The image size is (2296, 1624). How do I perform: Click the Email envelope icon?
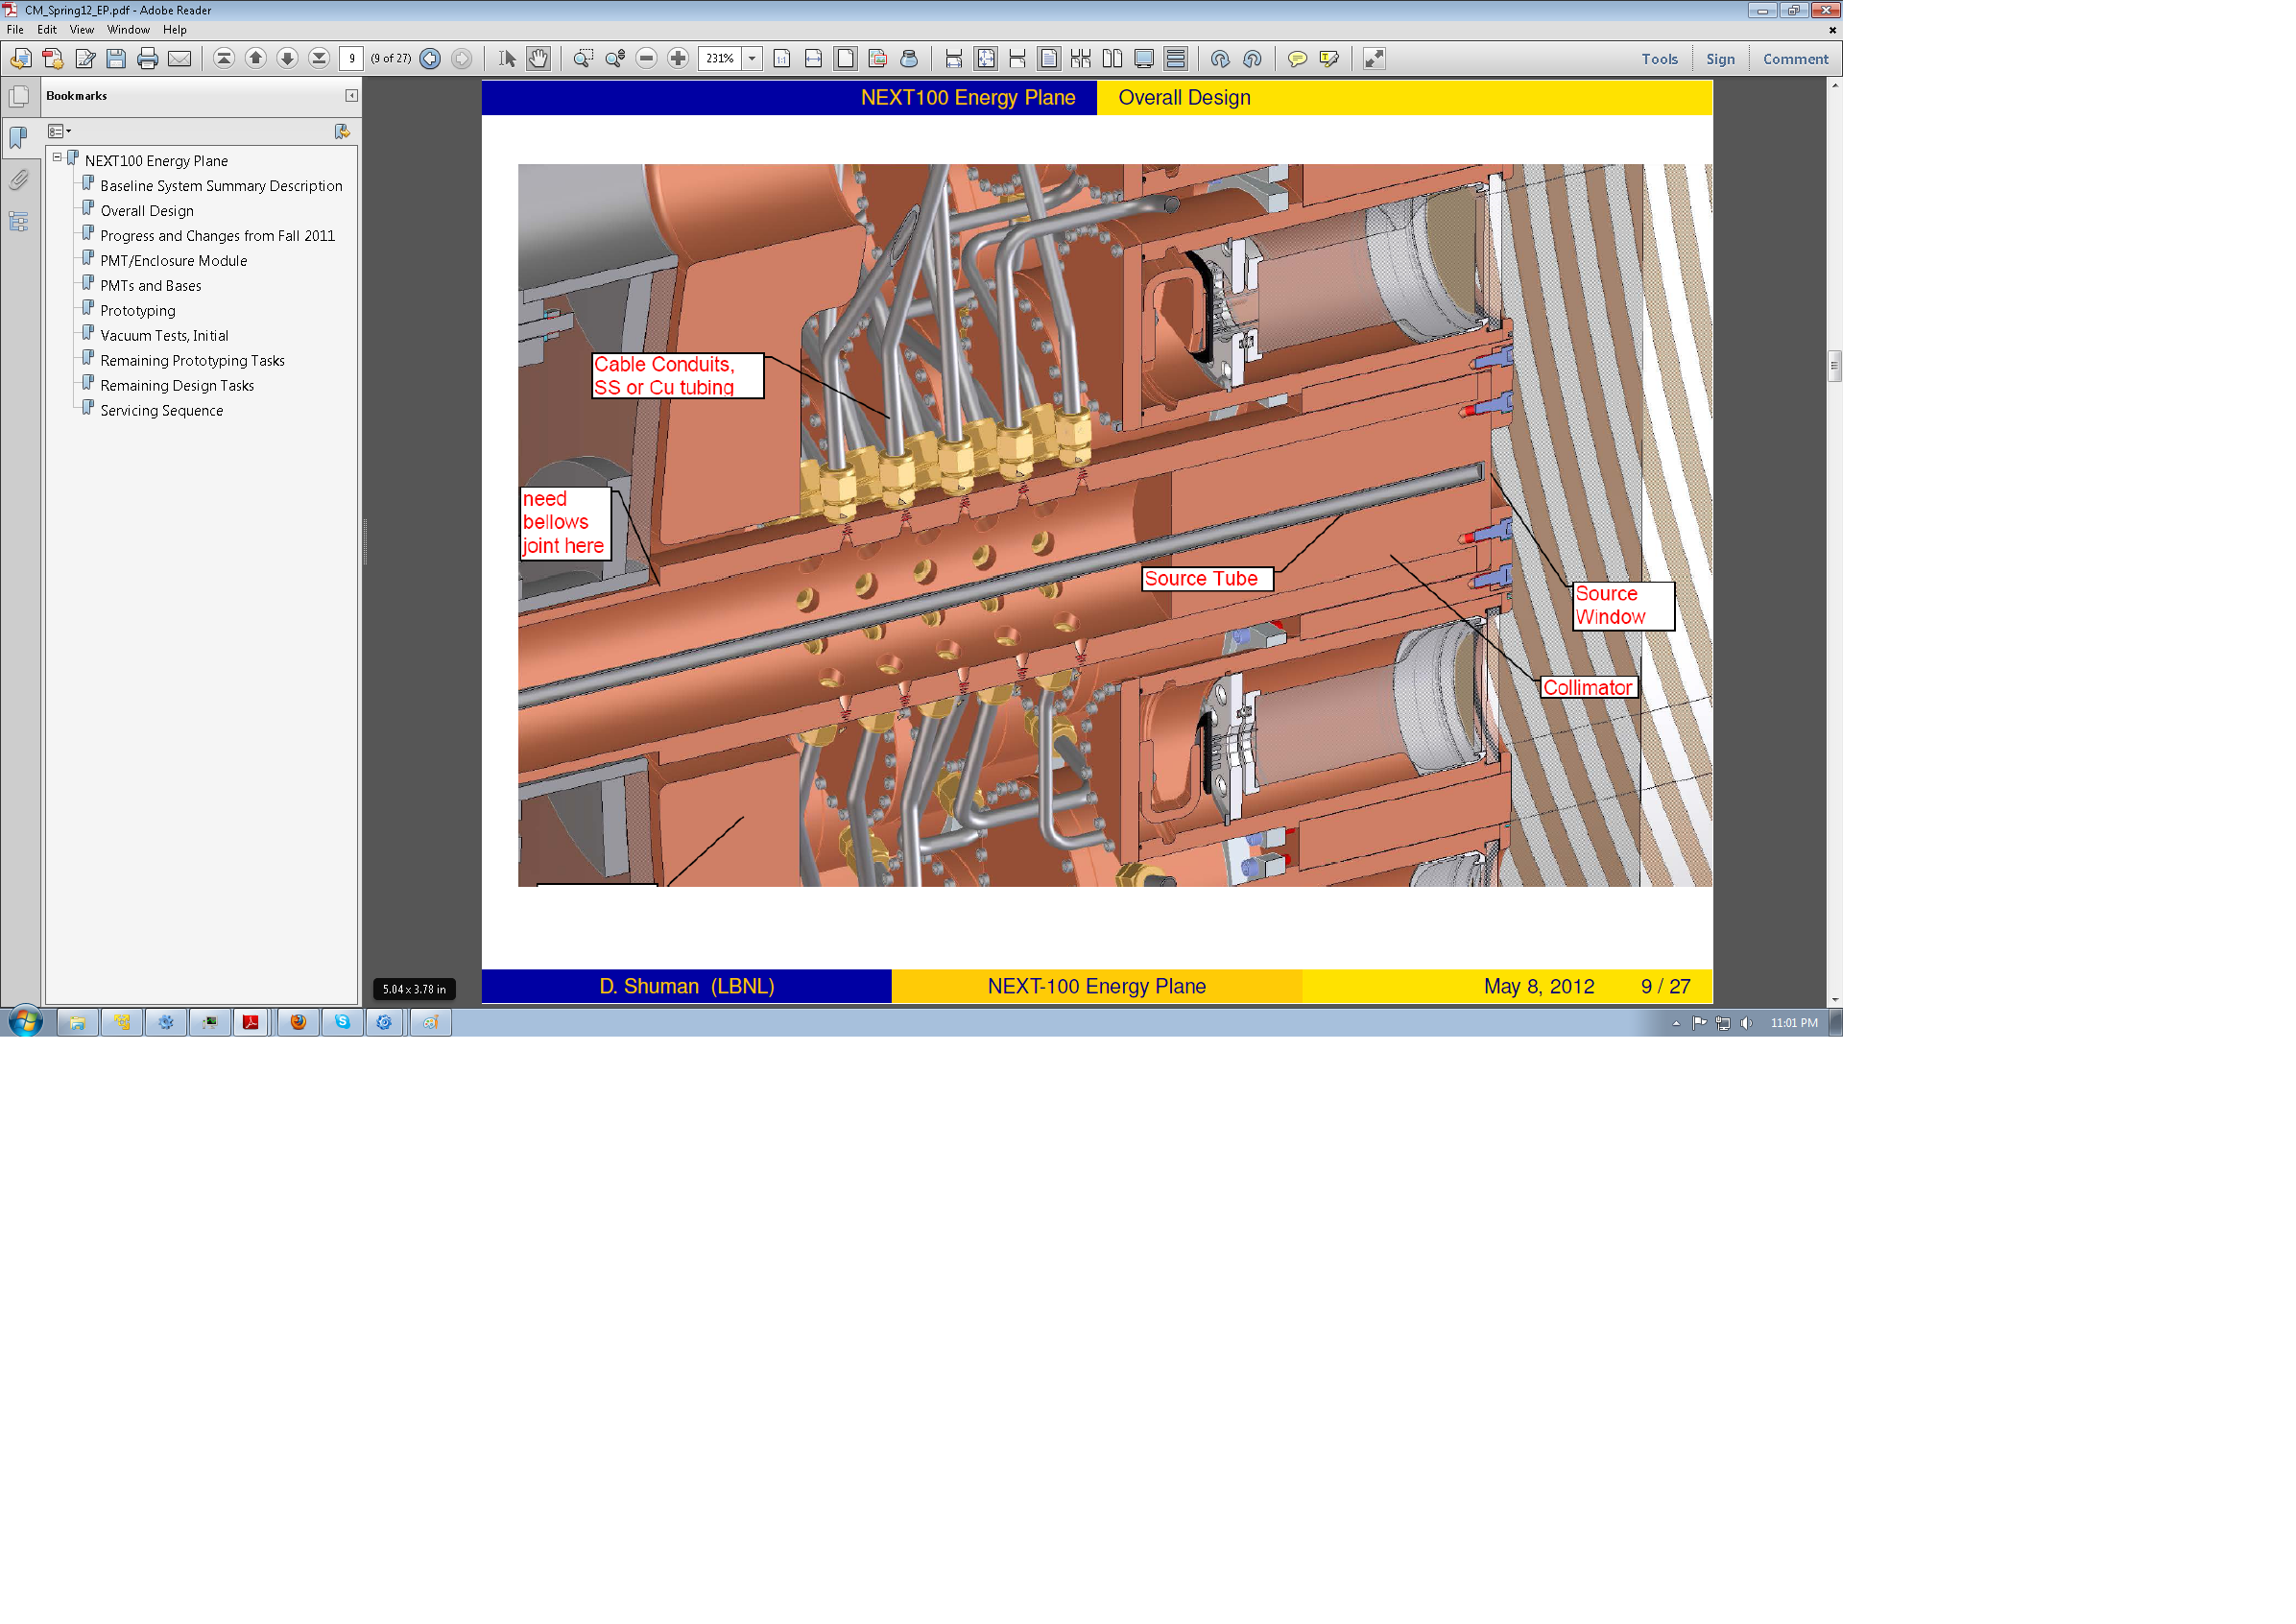180,59
